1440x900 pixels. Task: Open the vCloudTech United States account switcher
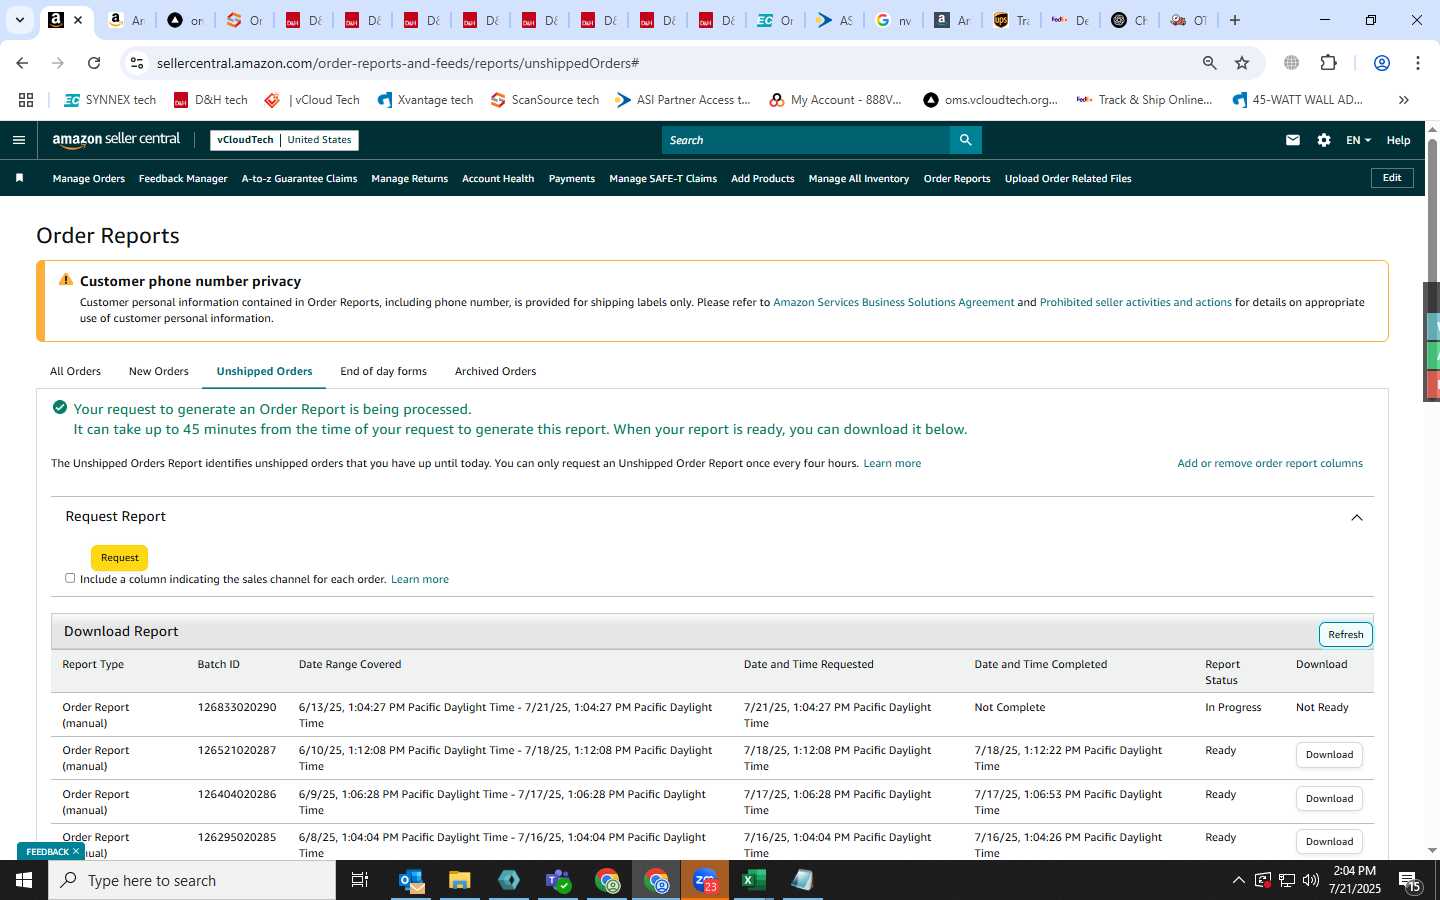click(284, 140)
